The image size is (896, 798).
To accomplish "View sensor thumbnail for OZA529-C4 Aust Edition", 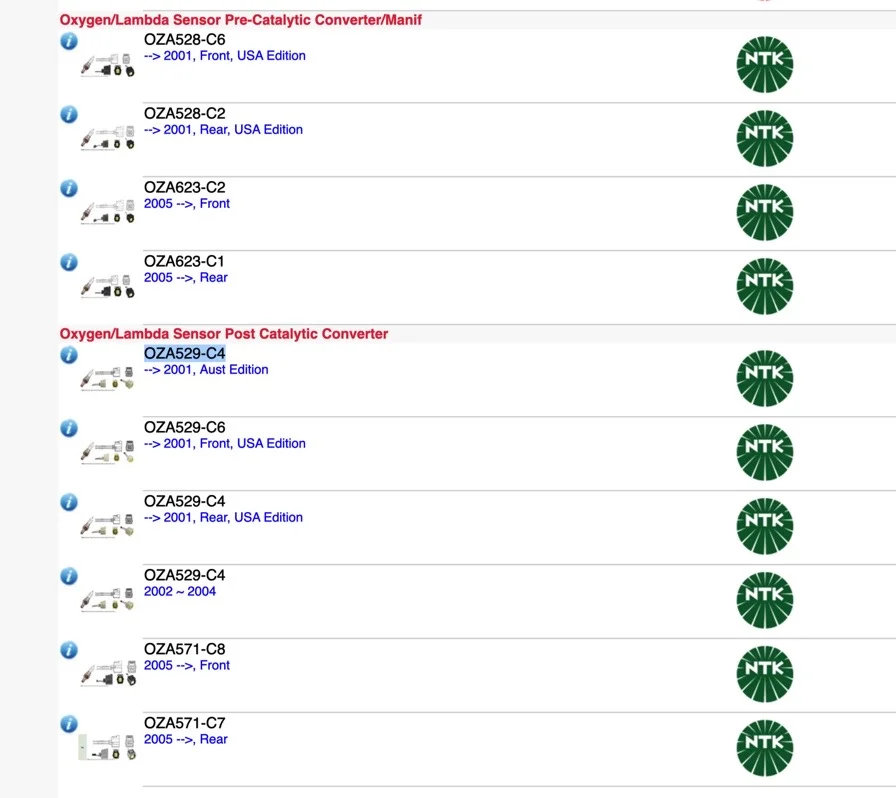I will point(108,378).
